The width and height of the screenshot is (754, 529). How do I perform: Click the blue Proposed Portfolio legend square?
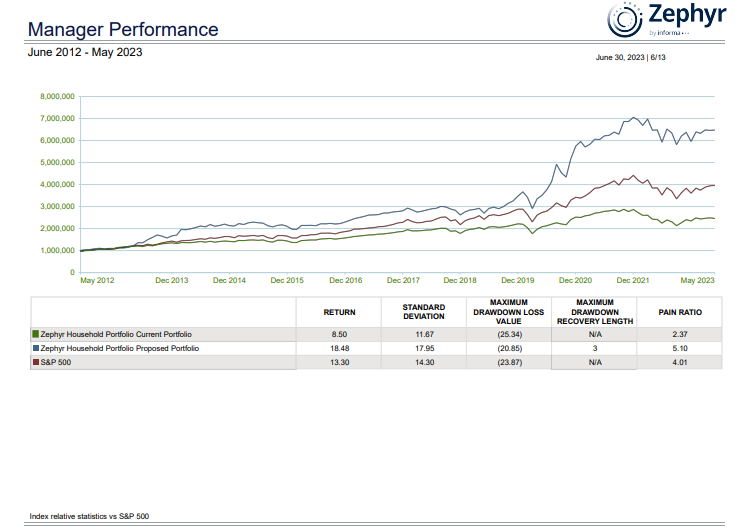click(35, 348)
